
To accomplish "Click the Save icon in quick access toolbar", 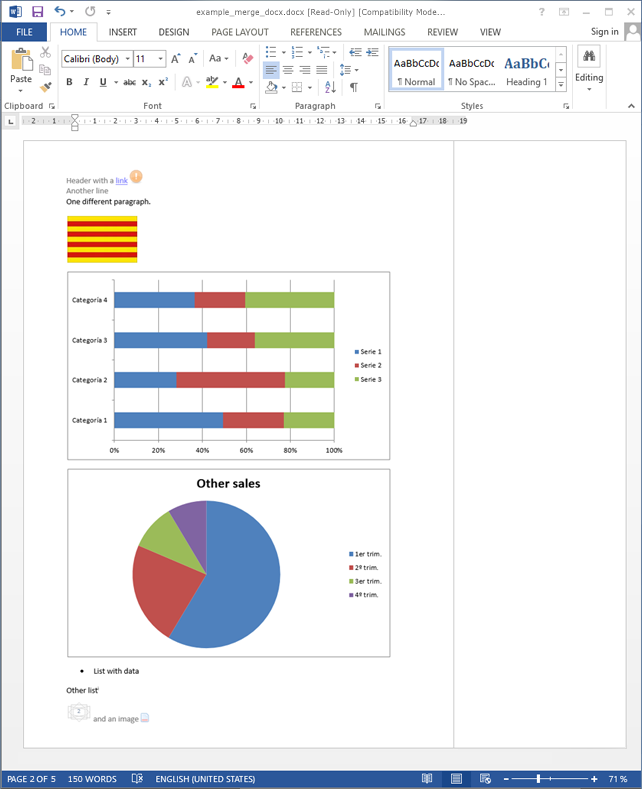I will tap(37, 11).
